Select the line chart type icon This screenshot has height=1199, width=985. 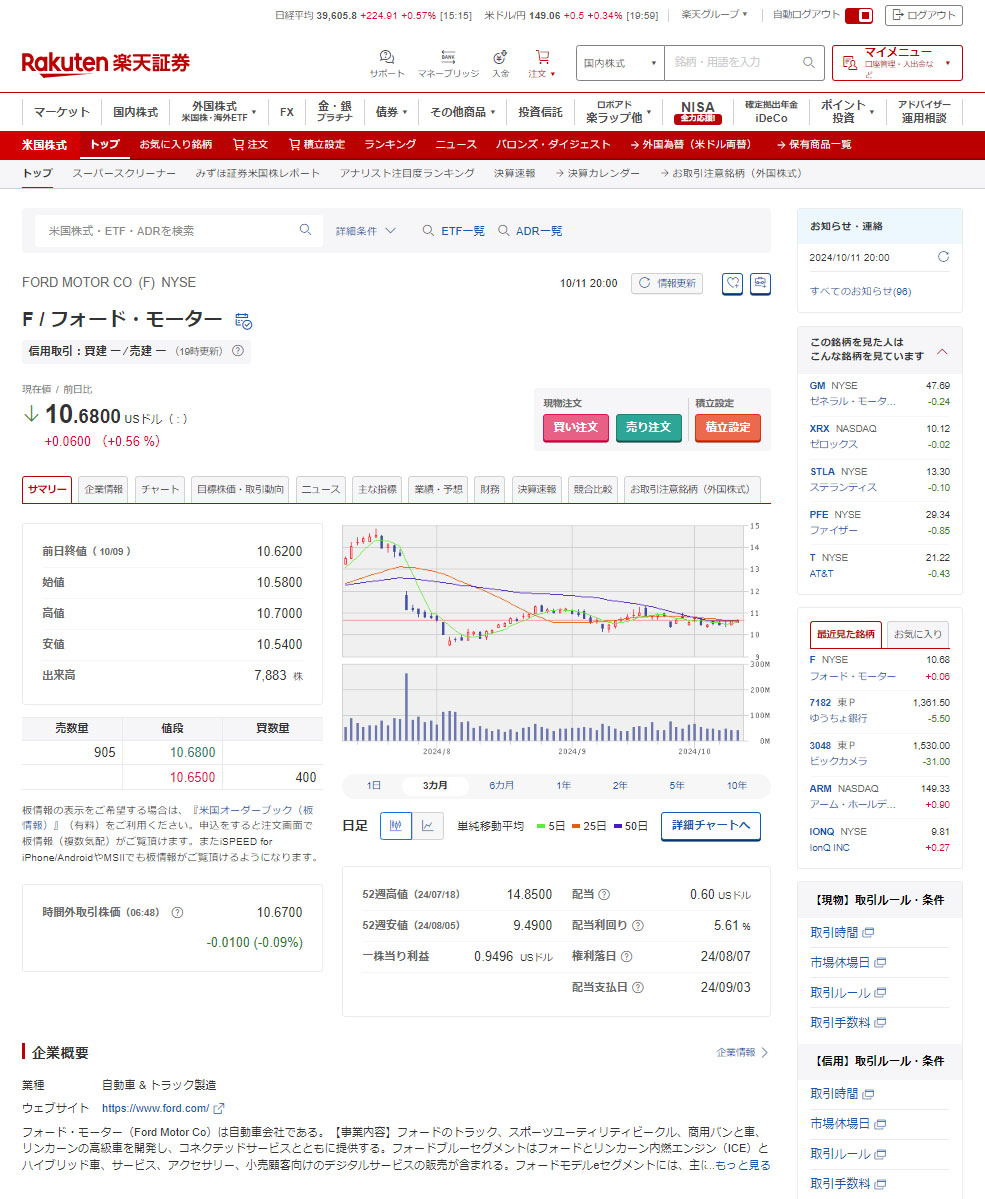point(428,826)
